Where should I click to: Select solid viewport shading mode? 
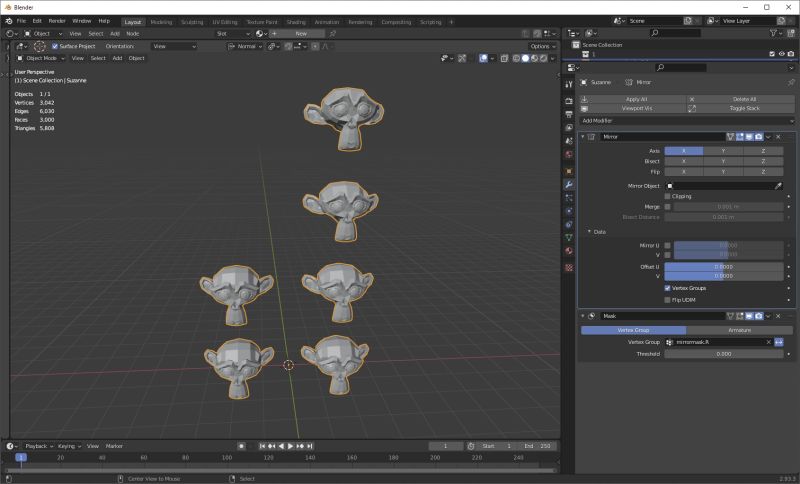(x=526, y=58)
